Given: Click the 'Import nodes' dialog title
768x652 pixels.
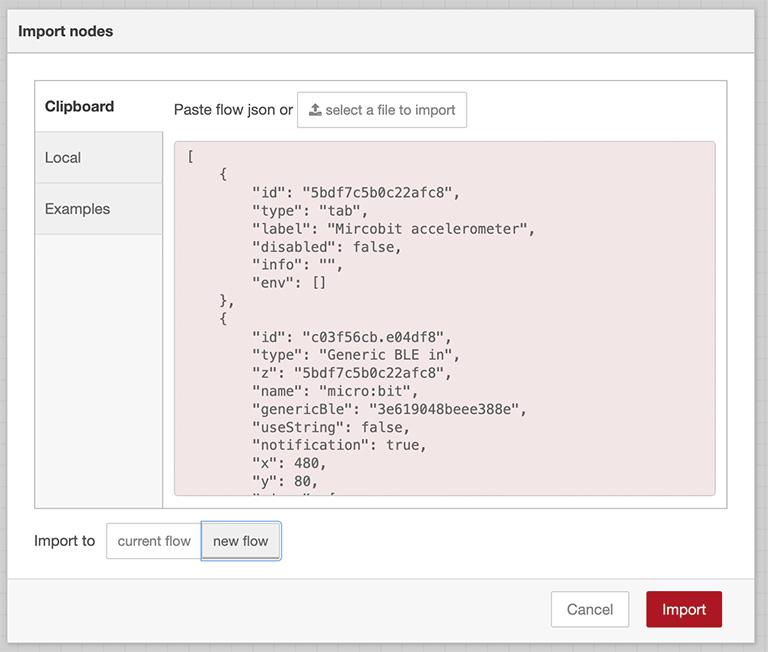Looking at the screenshot, I should pyautogui.click(x=66, y=31).
